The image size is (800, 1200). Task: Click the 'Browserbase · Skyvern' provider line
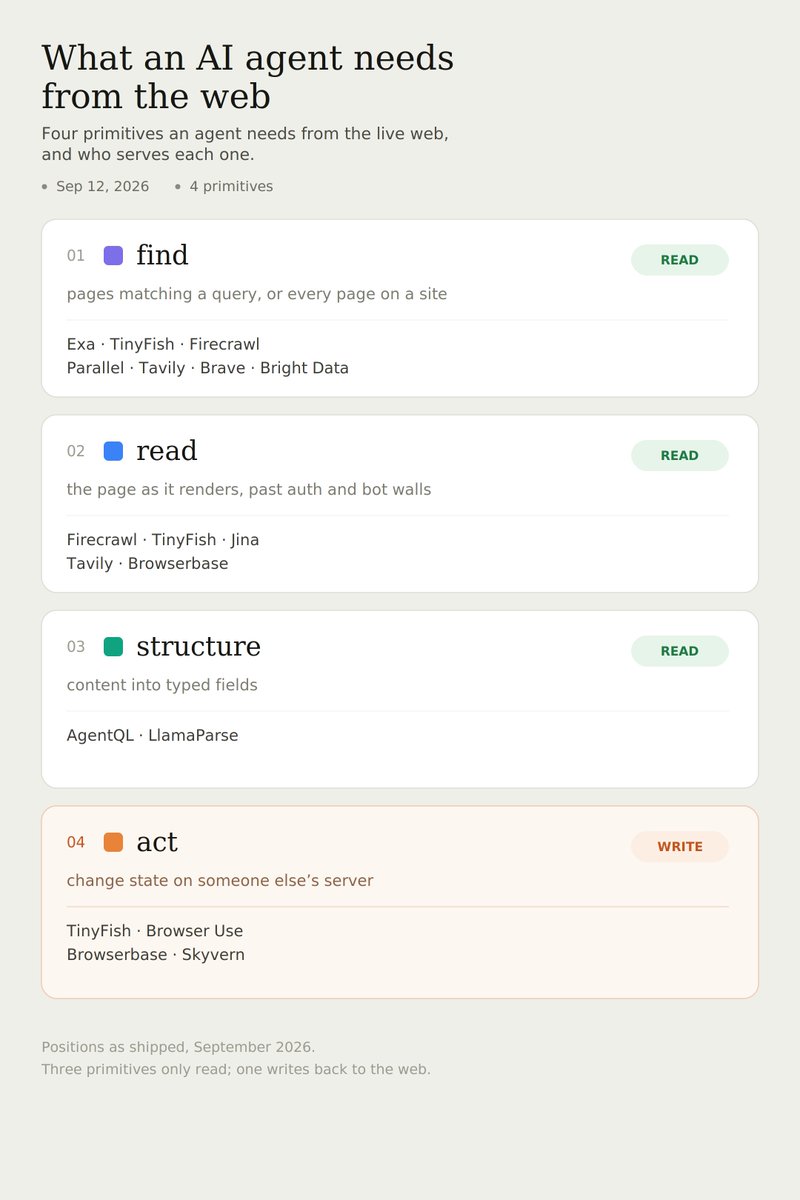click(x=155, y=955)
